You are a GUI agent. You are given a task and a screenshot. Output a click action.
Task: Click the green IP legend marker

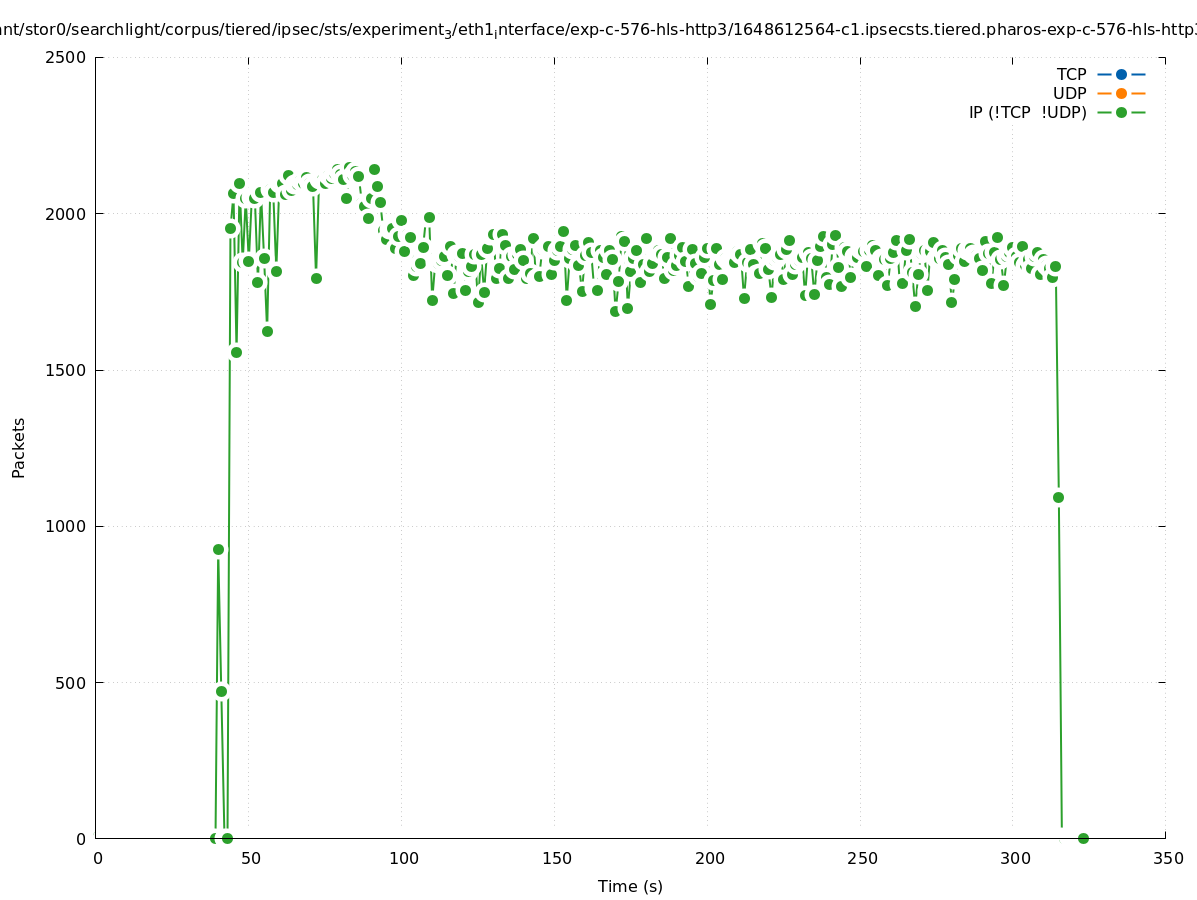coord(1121,112)
